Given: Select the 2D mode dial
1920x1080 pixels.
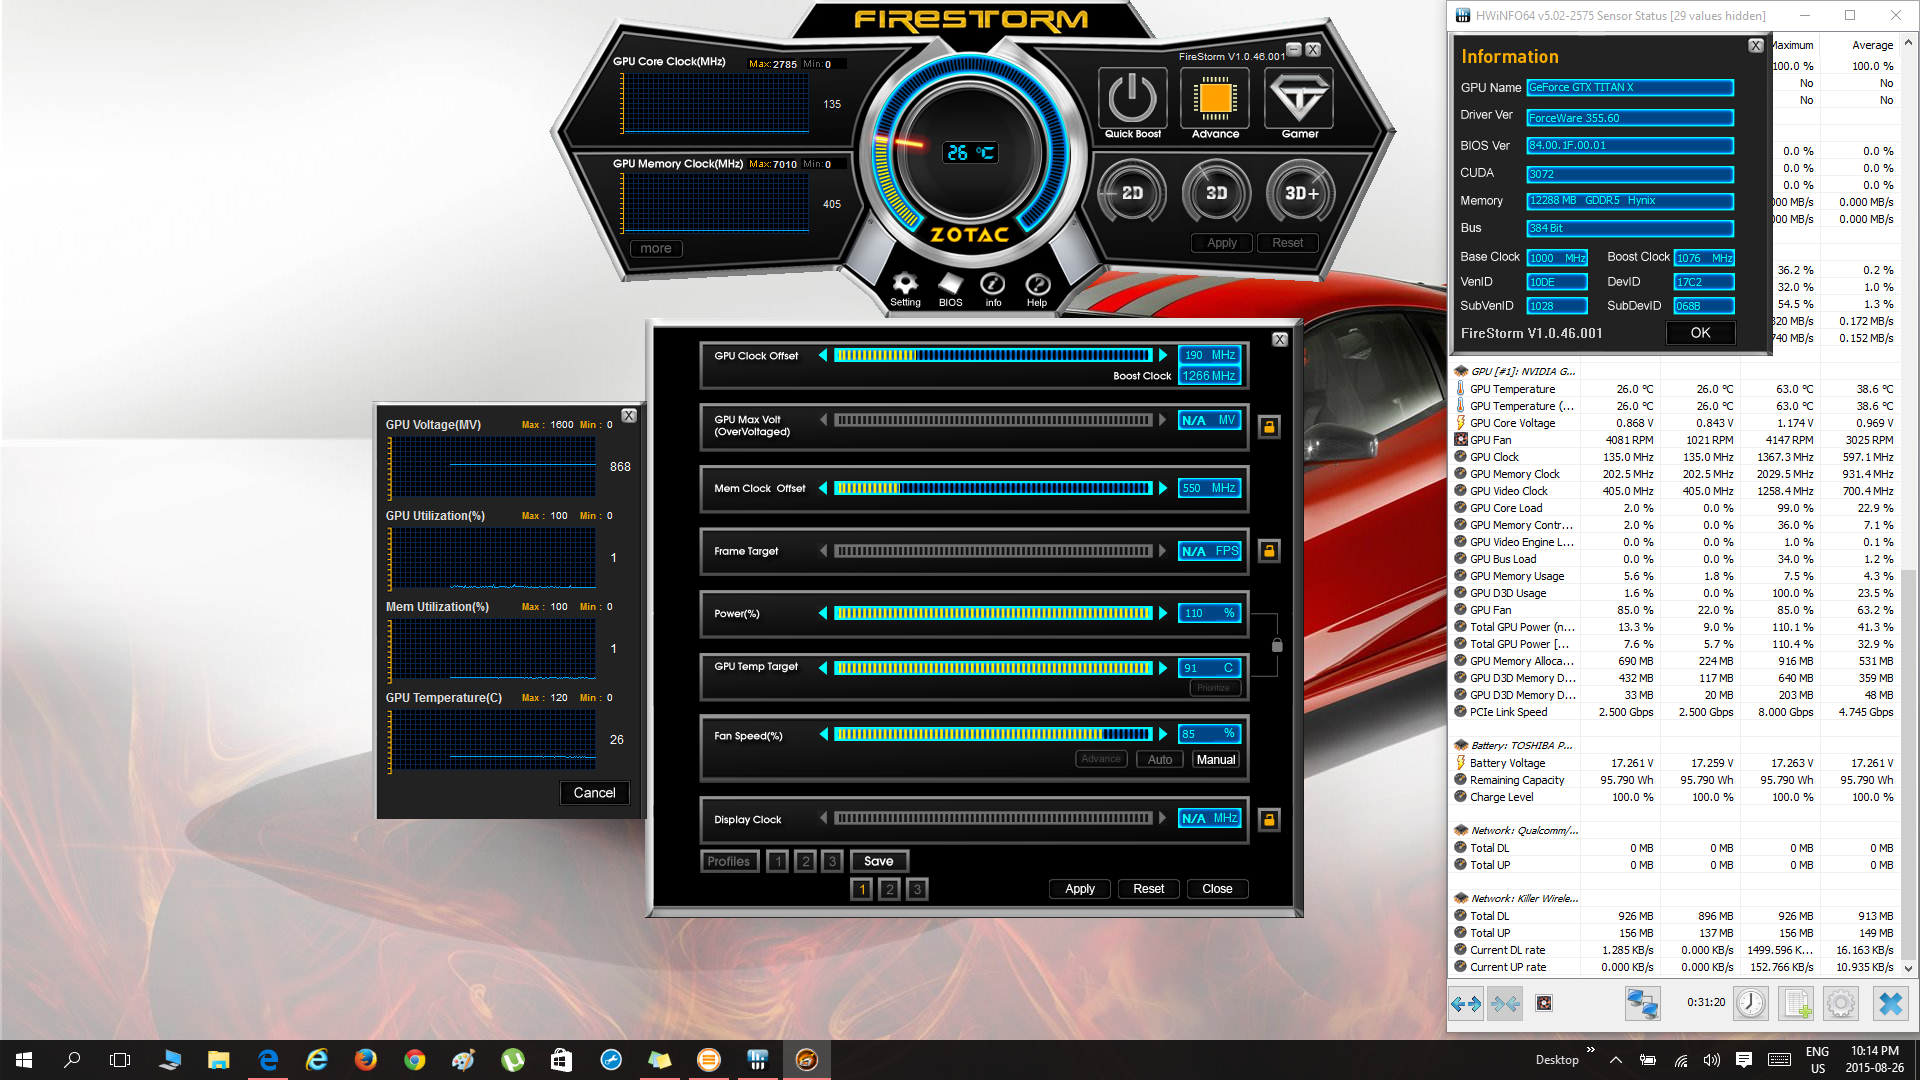Looking at the screenshot, I should [1132, 193].
